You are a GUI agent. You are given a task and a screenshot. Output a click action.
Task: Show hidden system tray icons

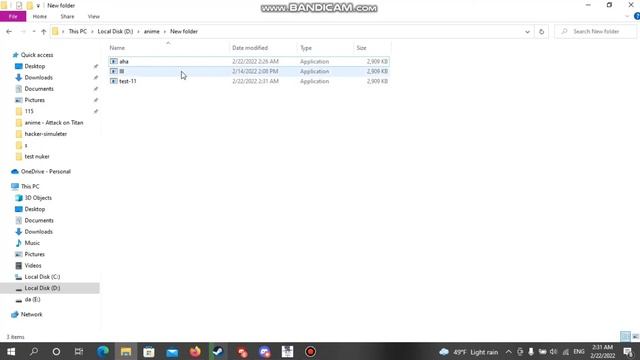tap(508, 351)
